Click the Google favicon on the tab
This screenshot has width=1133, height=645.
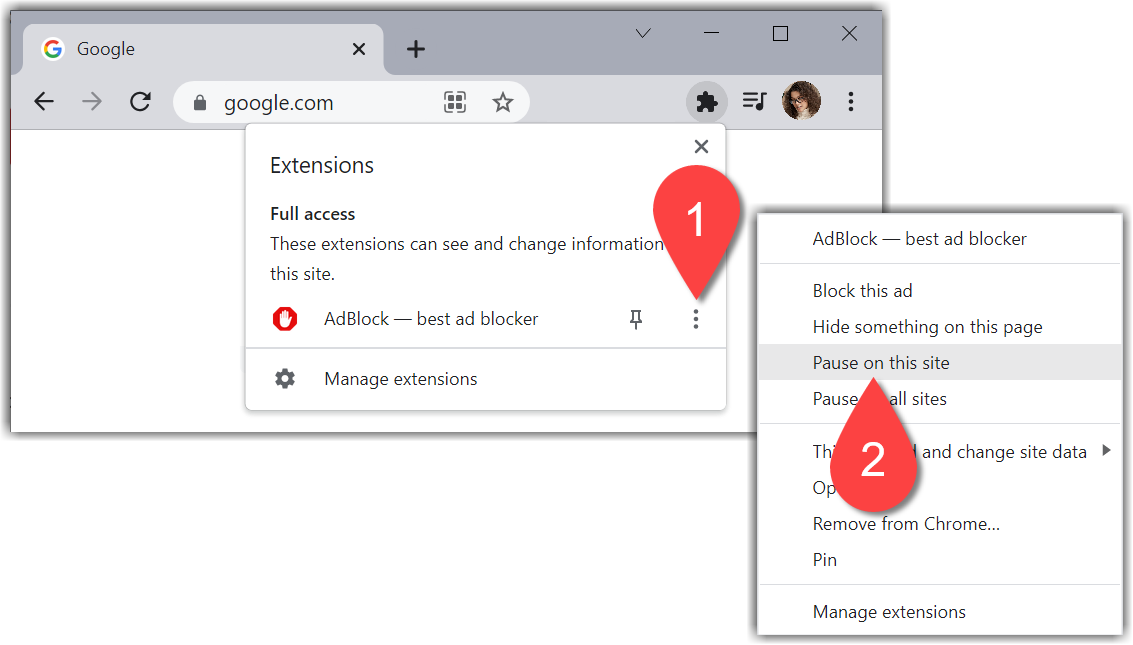53,49
